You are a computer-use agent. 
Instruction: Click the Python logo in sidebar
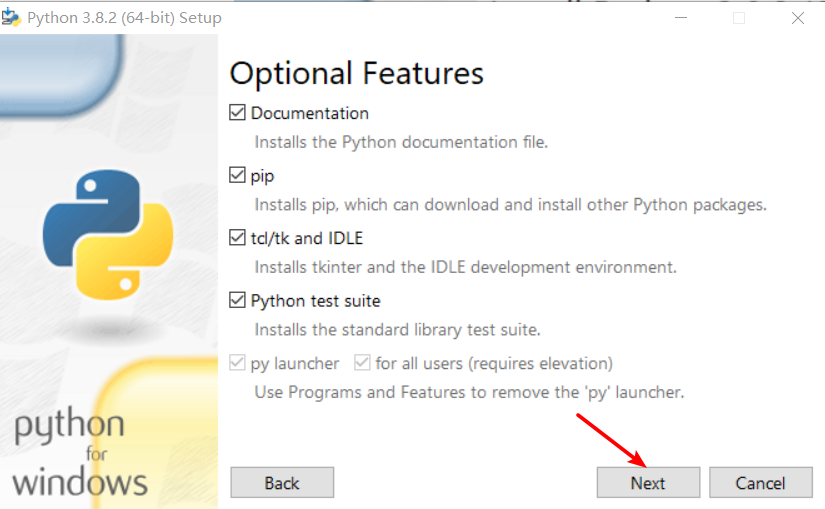[x=108, y=234]
